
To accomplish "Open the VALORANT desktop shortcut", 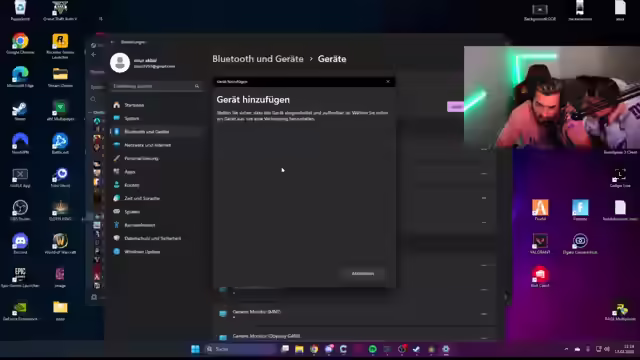I will click(540, 244).
